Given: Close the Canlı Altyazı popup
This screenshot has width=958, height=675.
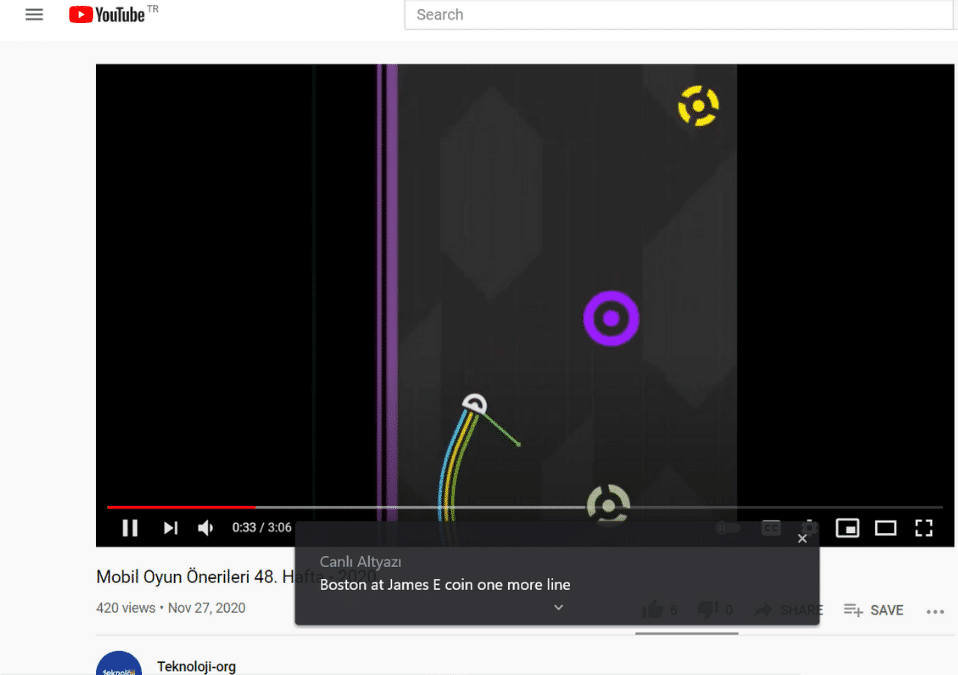Looking at the screenshot, I should click(802, 539).
